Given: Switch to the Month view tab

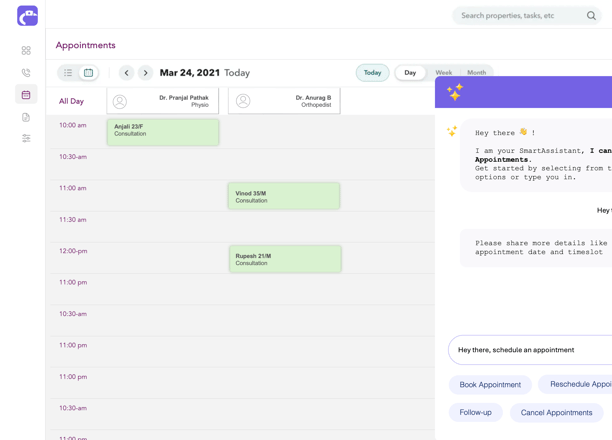Looking at the screenshot, I should (476, 73).
